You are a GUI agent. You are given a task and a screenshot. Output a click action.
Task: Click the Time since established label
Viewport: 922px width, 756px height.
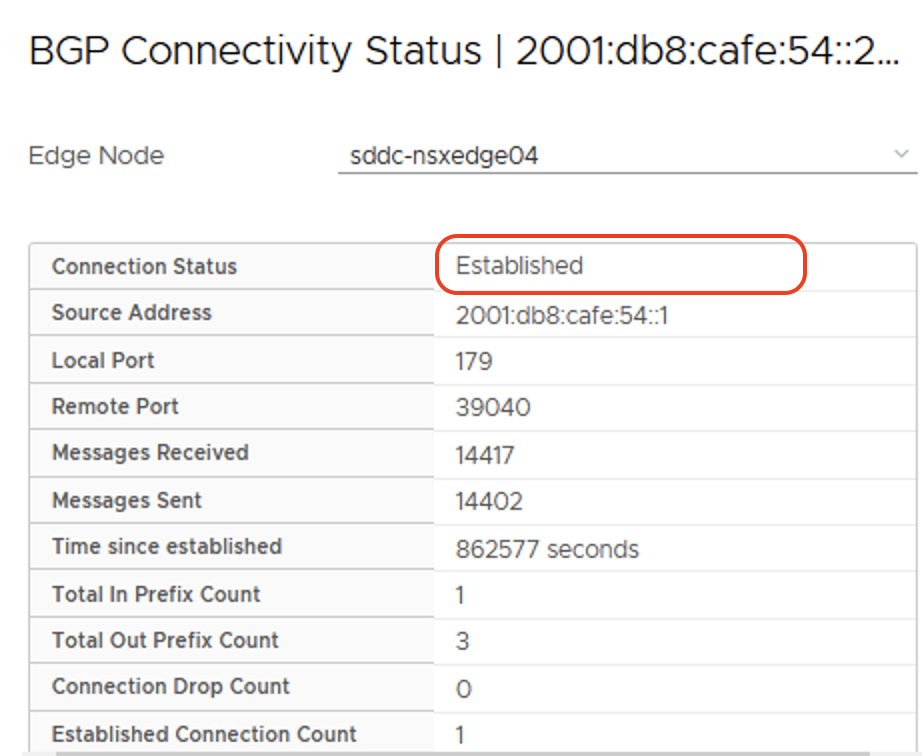click(x=167, y=547)
